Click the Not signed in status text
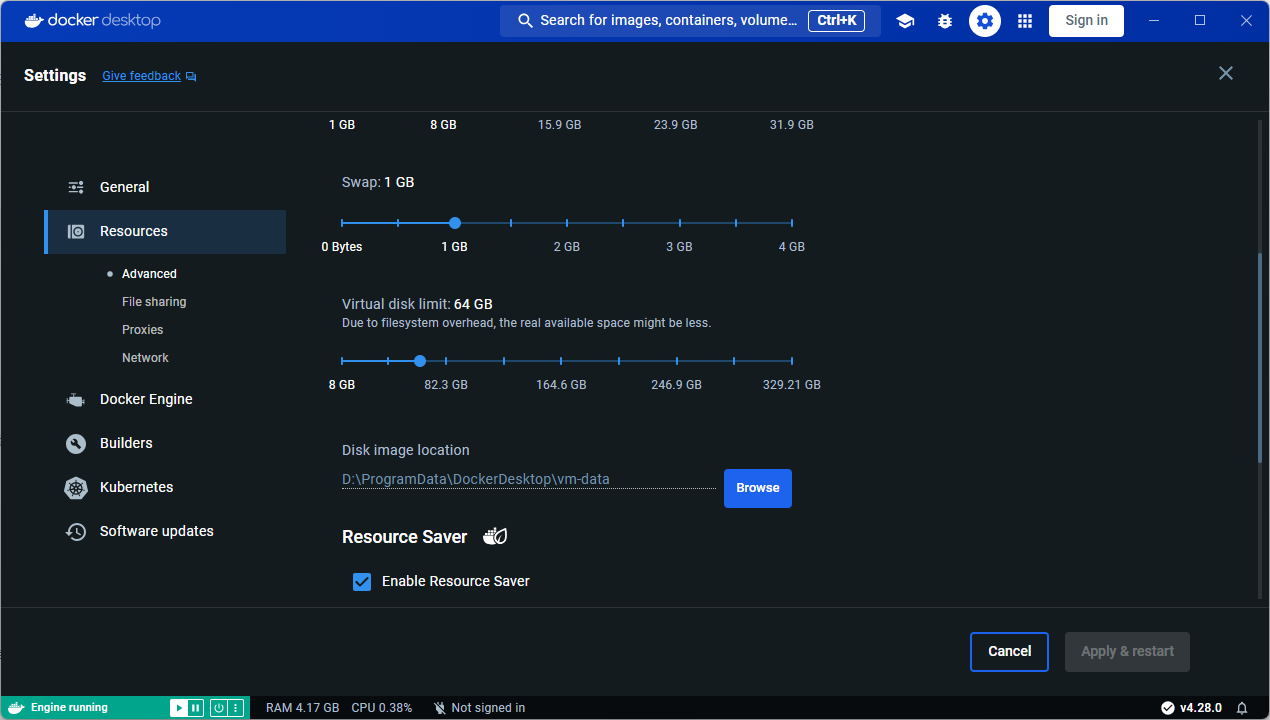 click(488, 708)
